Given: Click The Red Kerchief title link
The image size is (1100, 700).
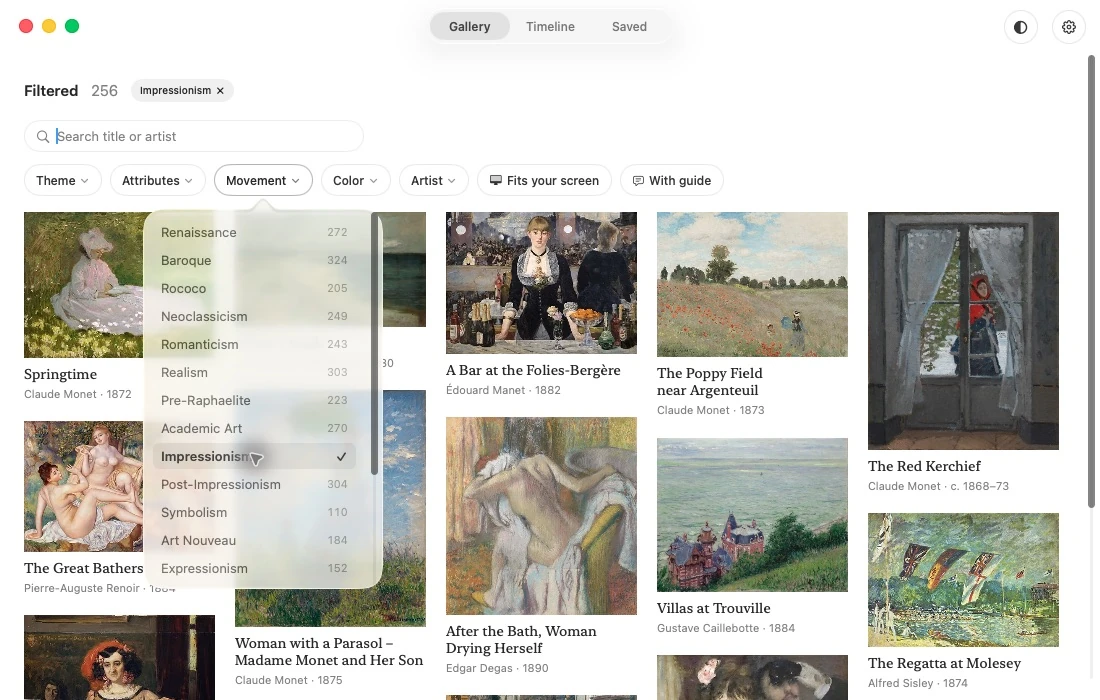Looking at the screenshot, I should (924, 466).
